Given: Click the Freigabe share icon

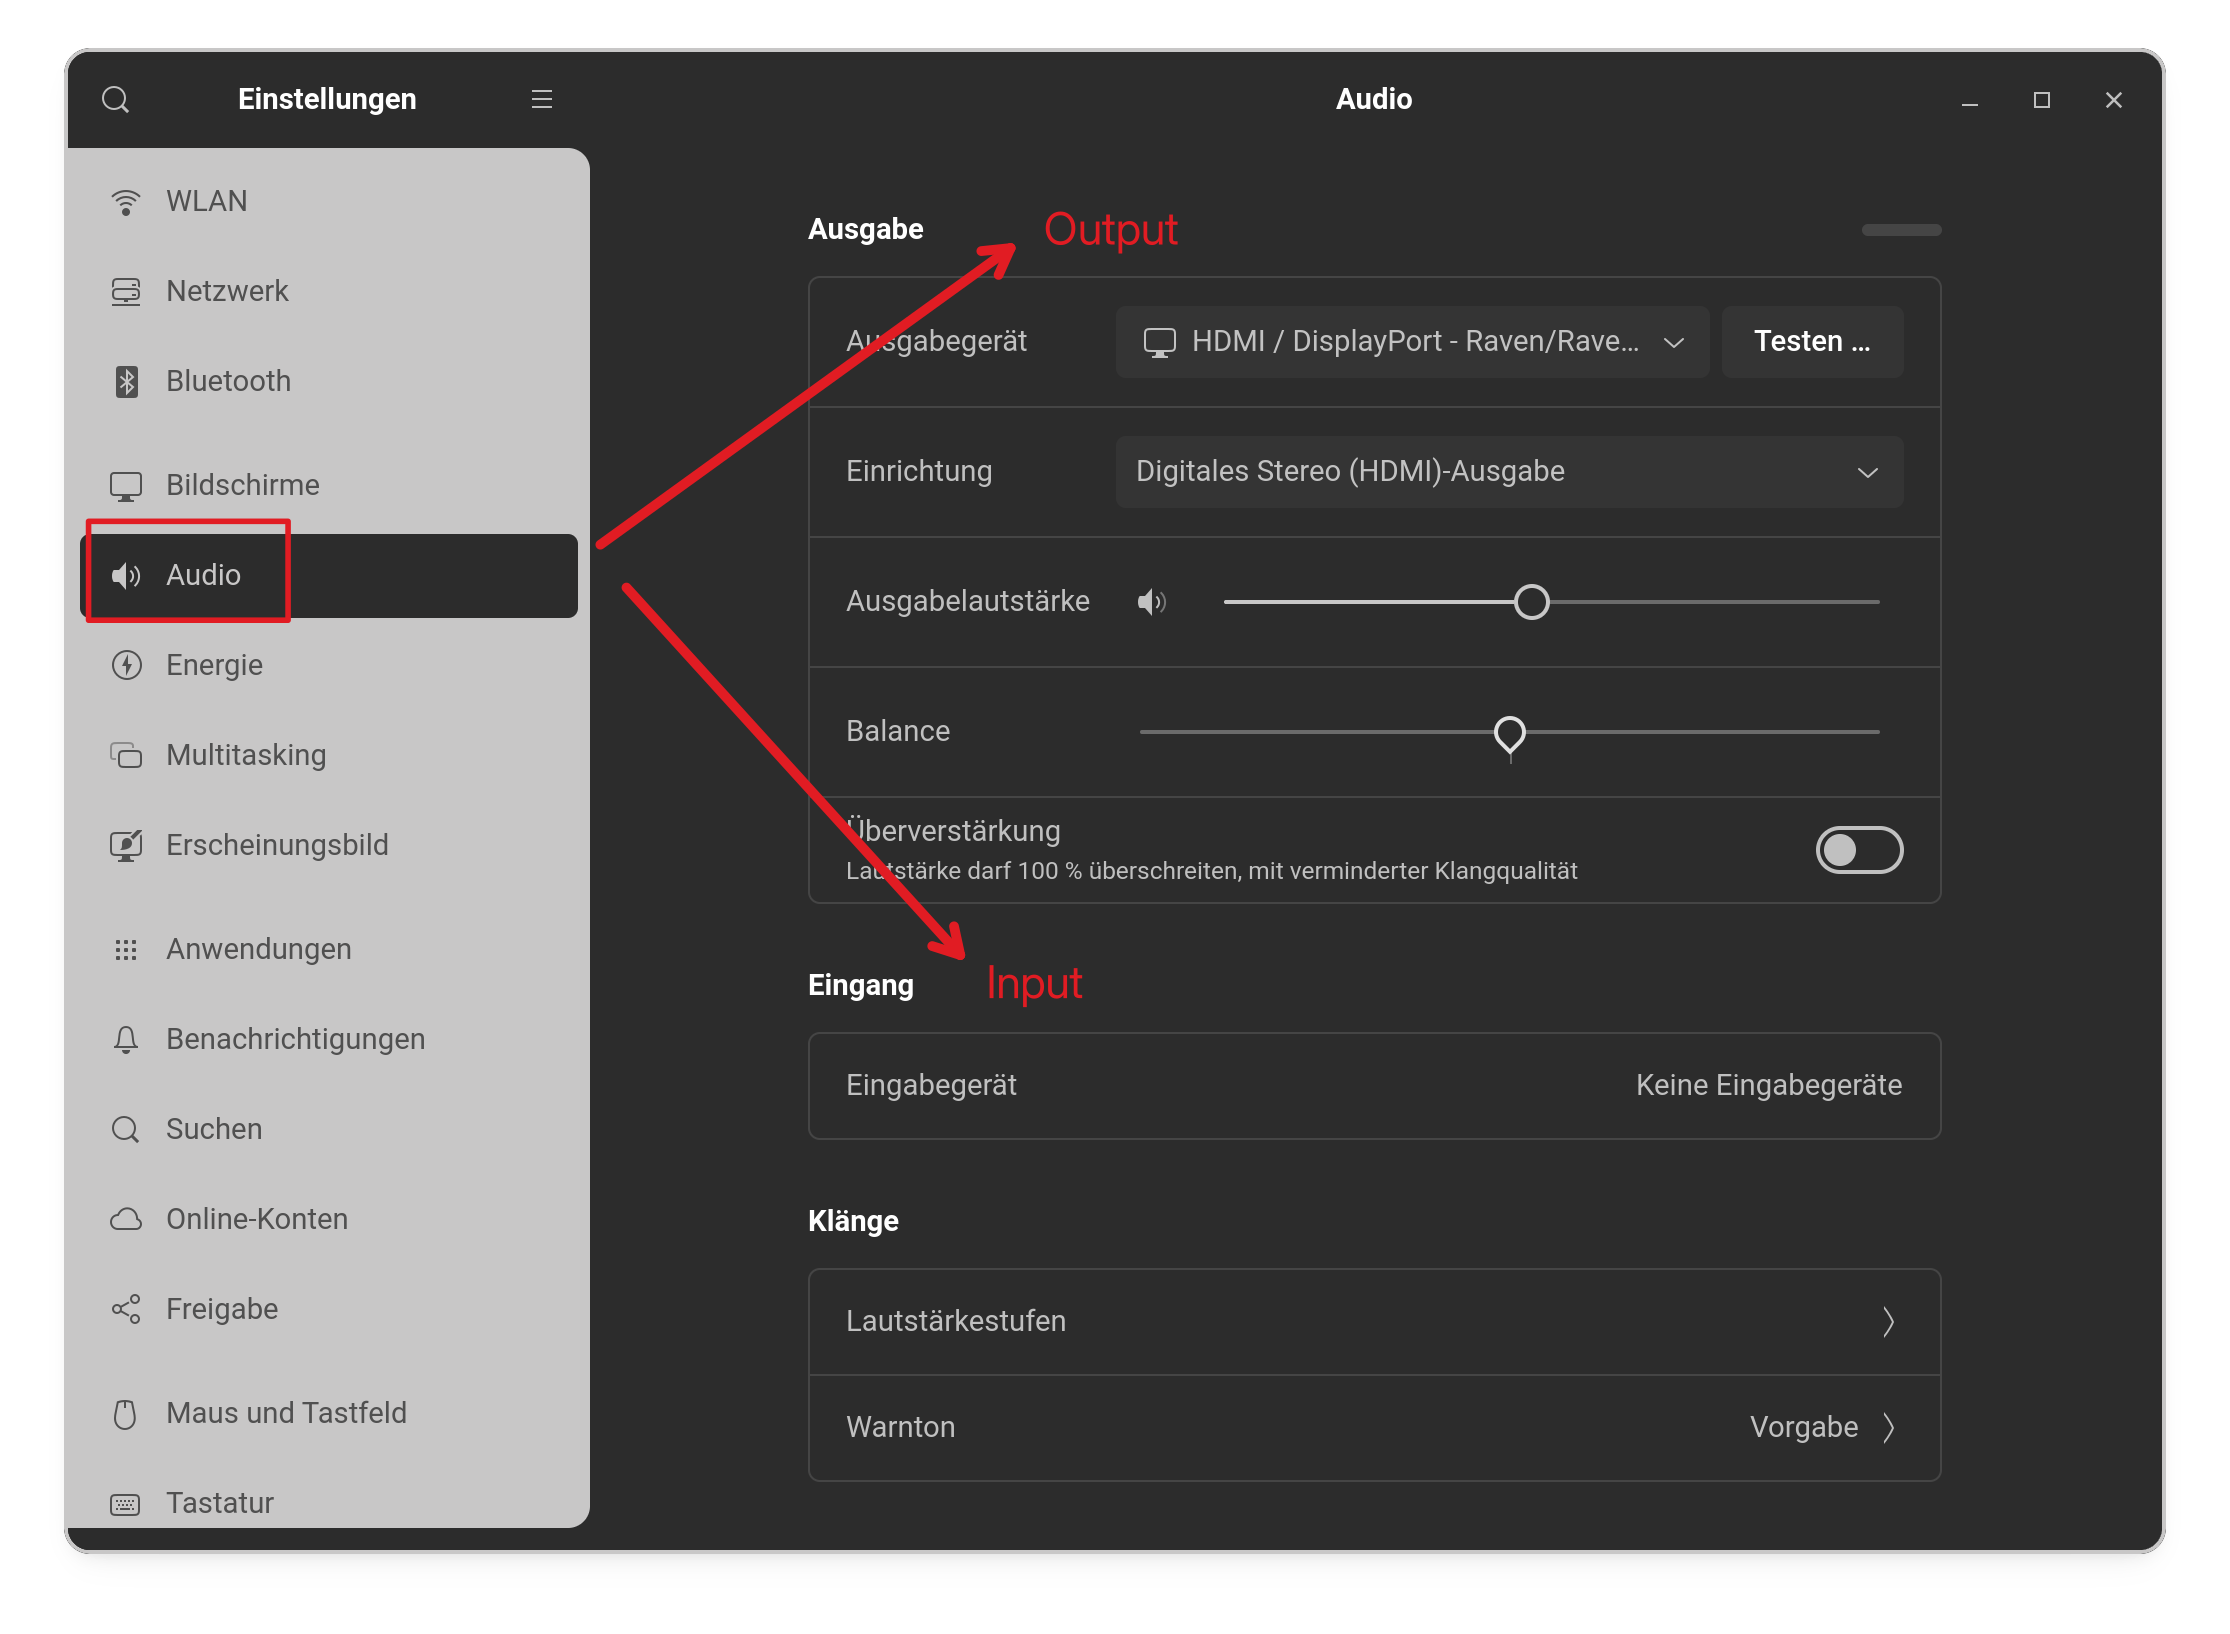Looking at the screenshot, I should (126, 1309).
